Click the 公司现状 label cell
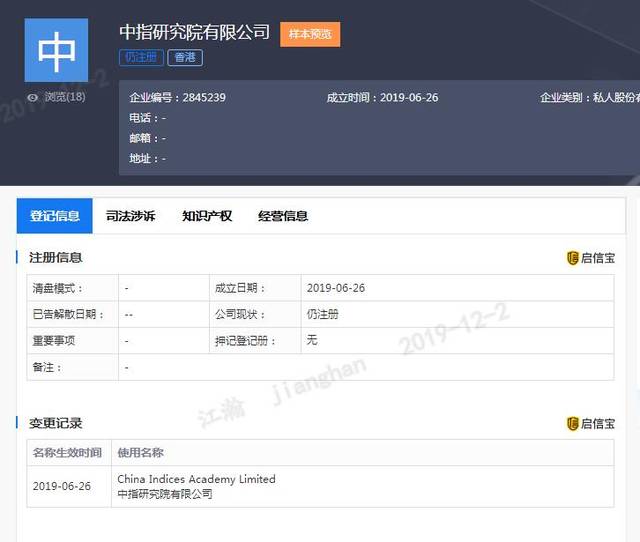Screen dimensions: 640x542 coord(256,314)
